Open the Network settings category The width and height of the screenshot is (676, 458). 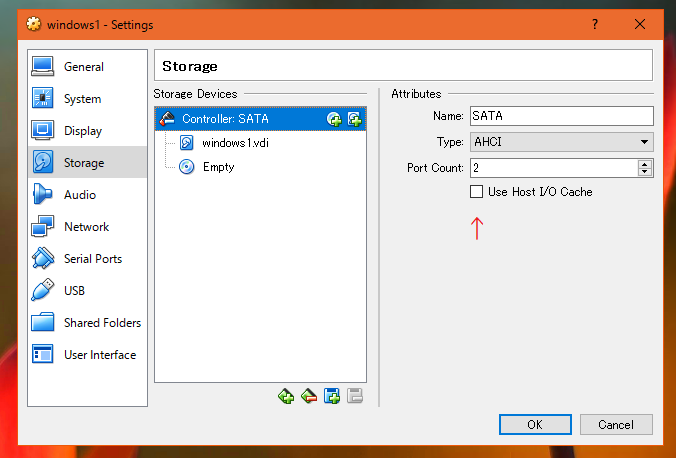tap(87, 226)
